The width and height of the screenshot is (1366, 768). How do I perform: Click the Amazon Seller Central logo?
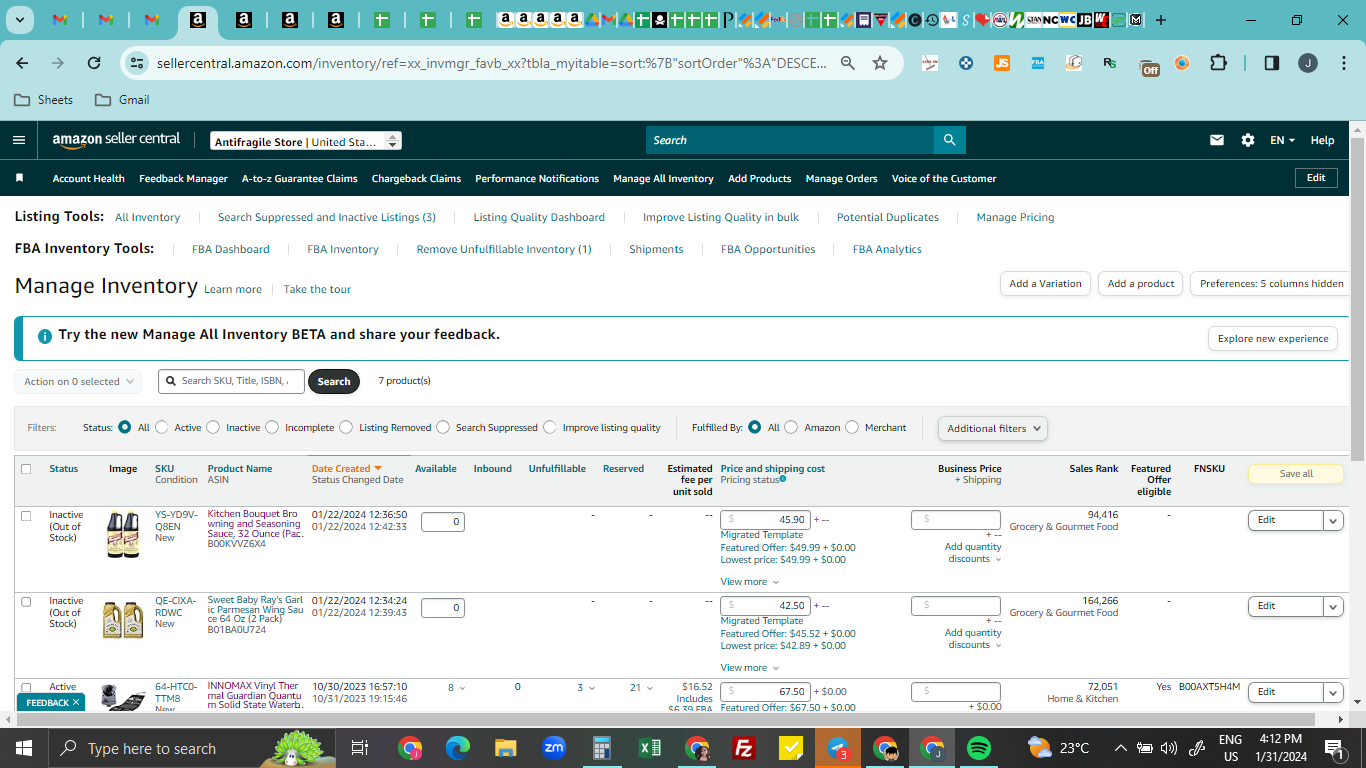tap(116, 140)
